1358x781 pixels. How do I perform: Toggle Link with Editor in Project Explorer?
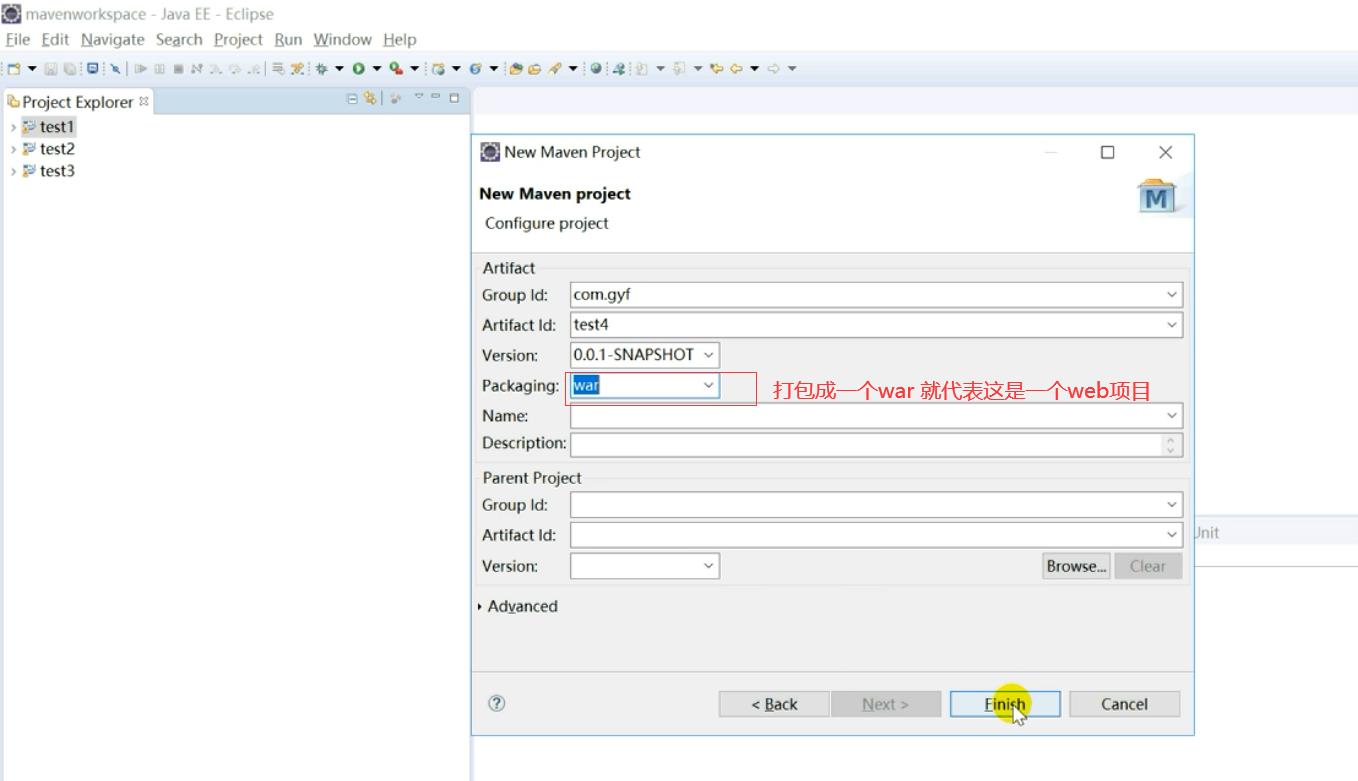click(370, 98)
